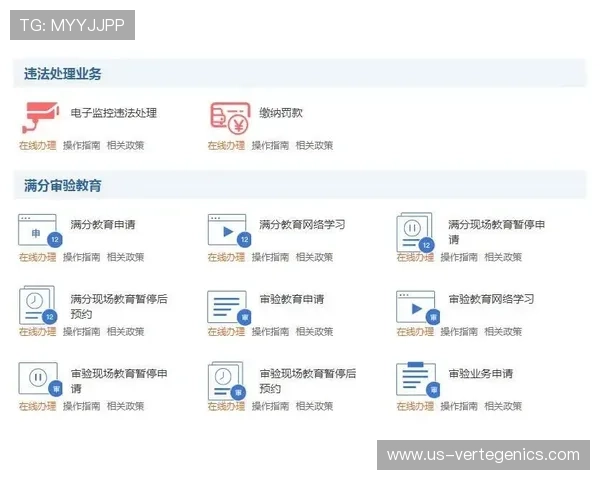Click 操作指南 under 满分现场教育暂停申请
The image size is (600, 480).
pyautogui.click(x=459, y=257)
